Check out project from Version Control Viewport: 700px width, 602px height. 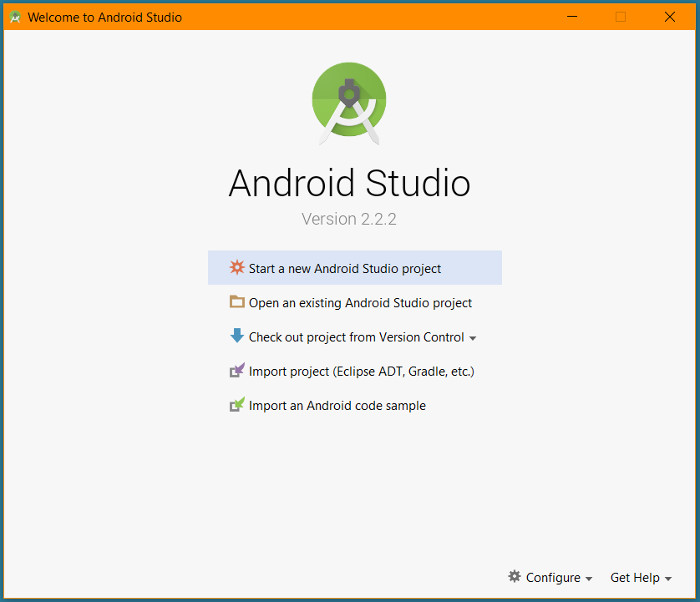click(356, 337)
